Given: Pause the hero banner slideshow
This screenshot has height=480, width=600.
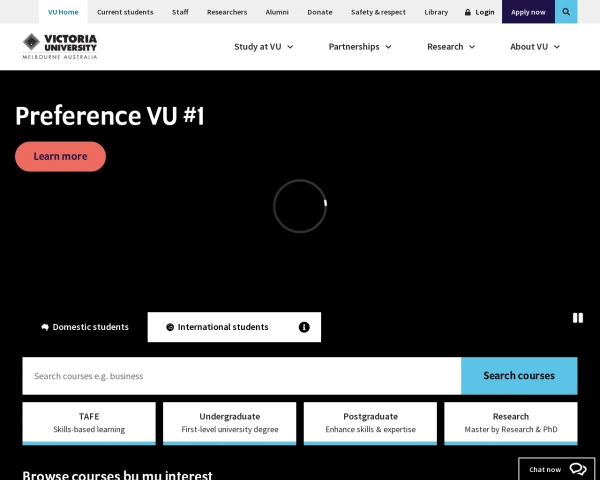Looking at the screenshot, I should [577, 318].
